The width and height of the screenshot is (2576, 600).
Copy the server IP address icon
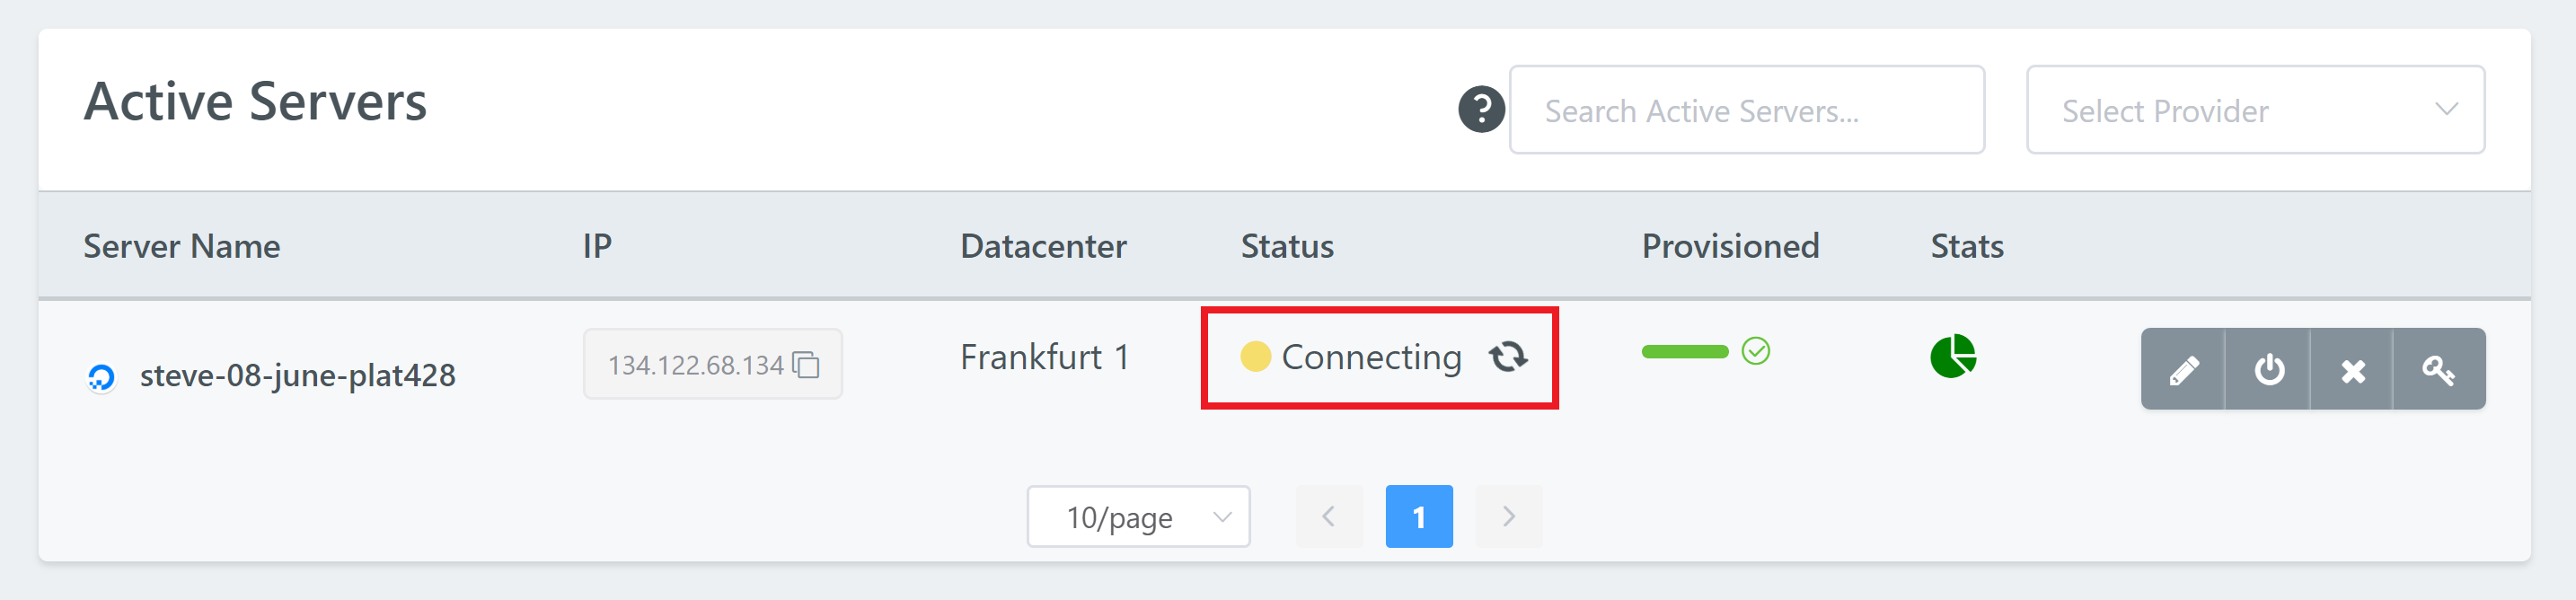806,365
